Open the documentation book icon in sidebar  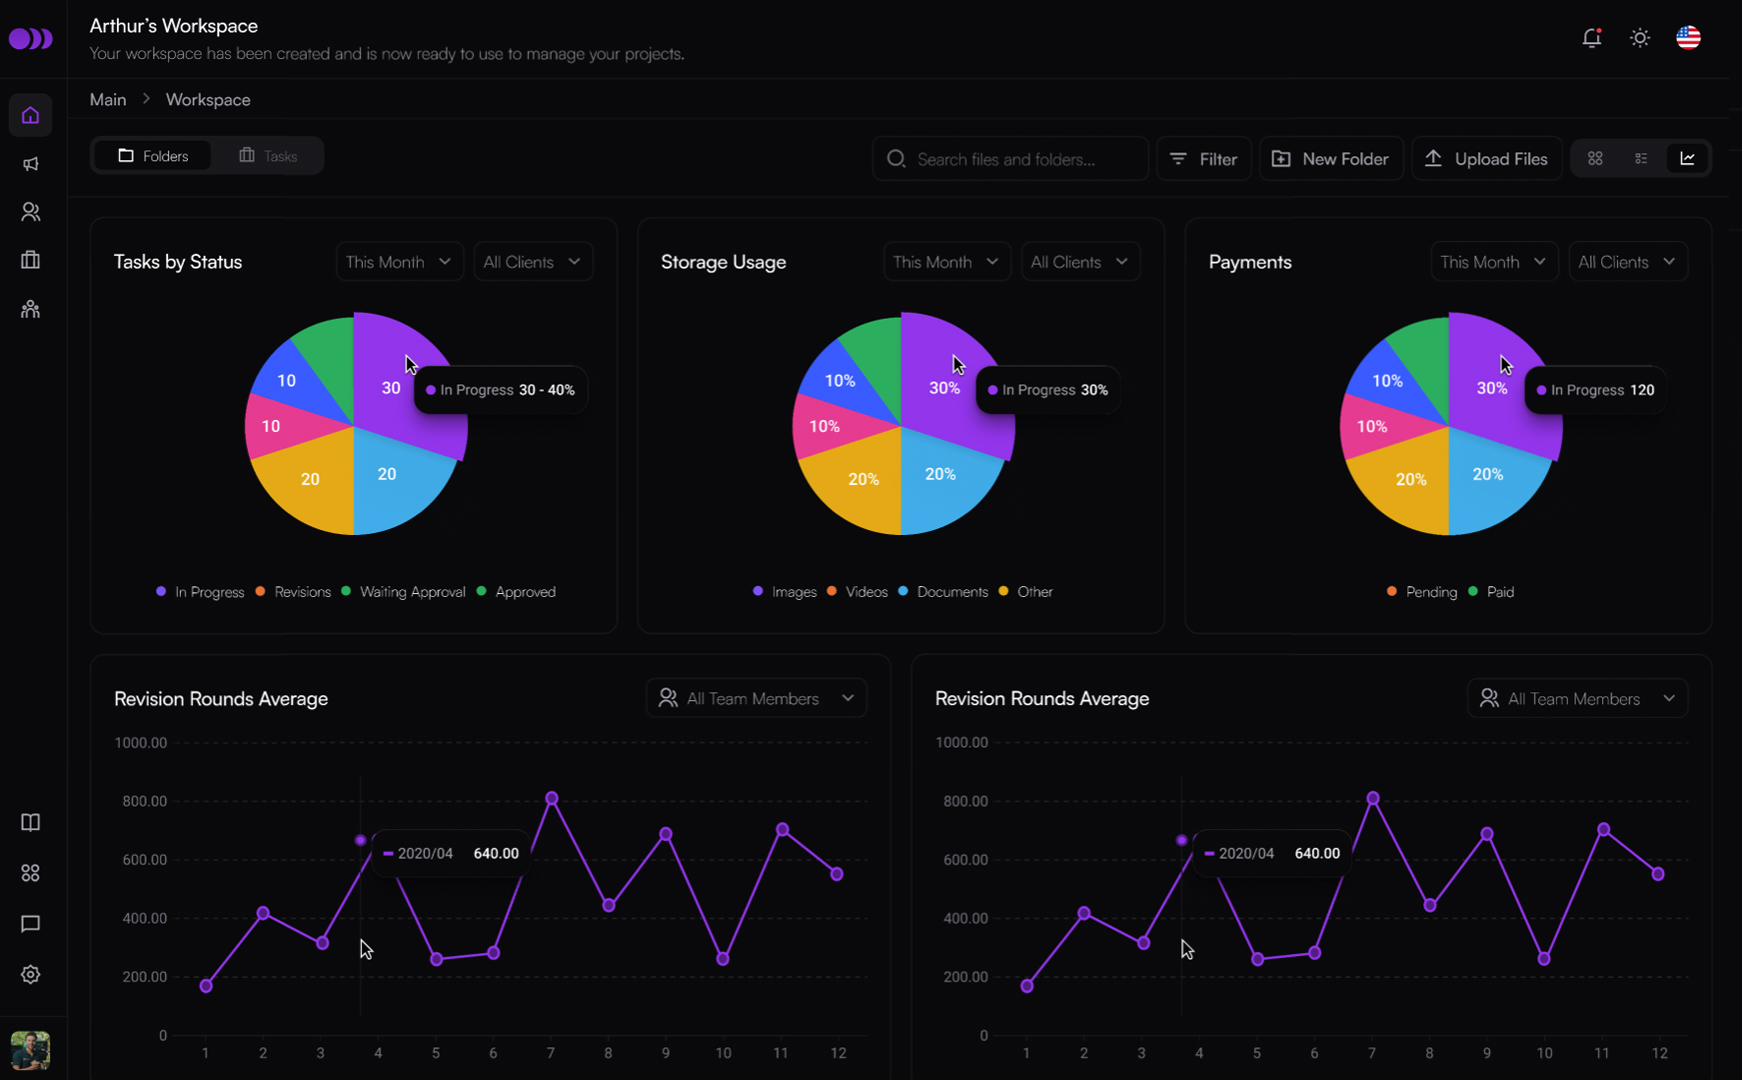[30, 822]
